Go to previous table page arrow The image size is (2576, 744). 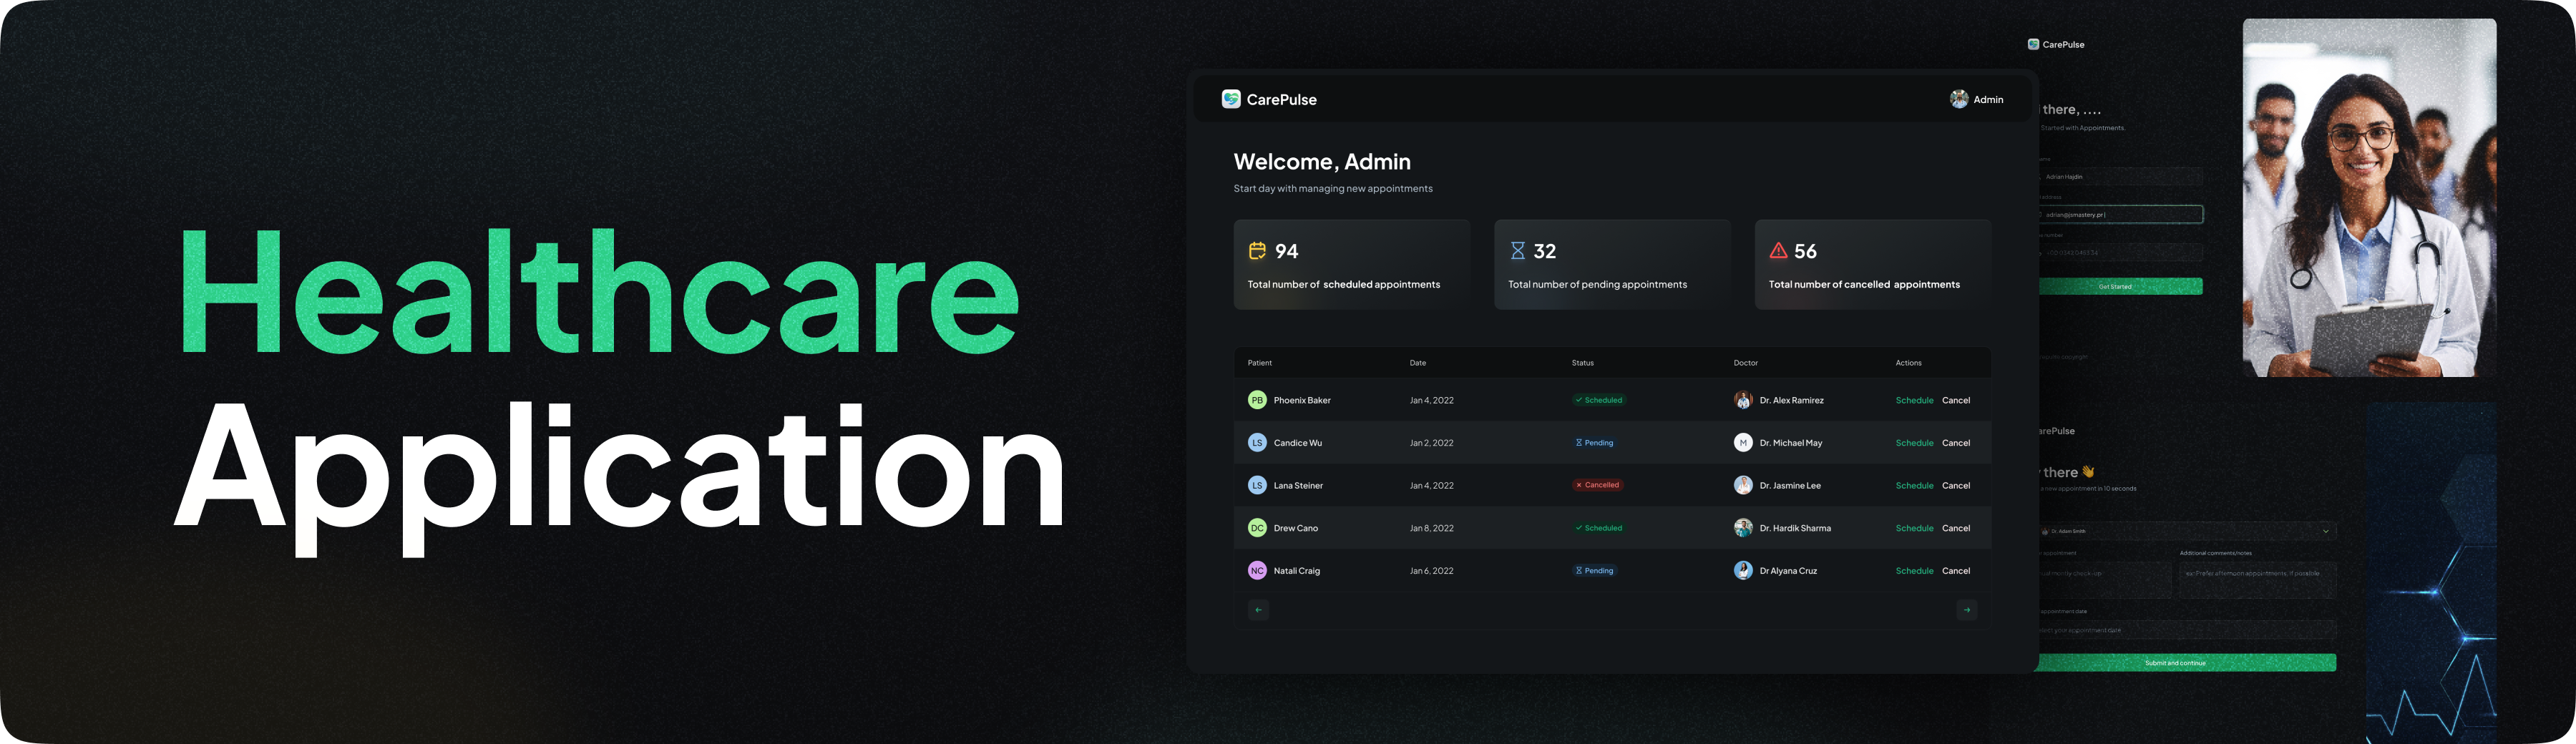point(1259,610)
